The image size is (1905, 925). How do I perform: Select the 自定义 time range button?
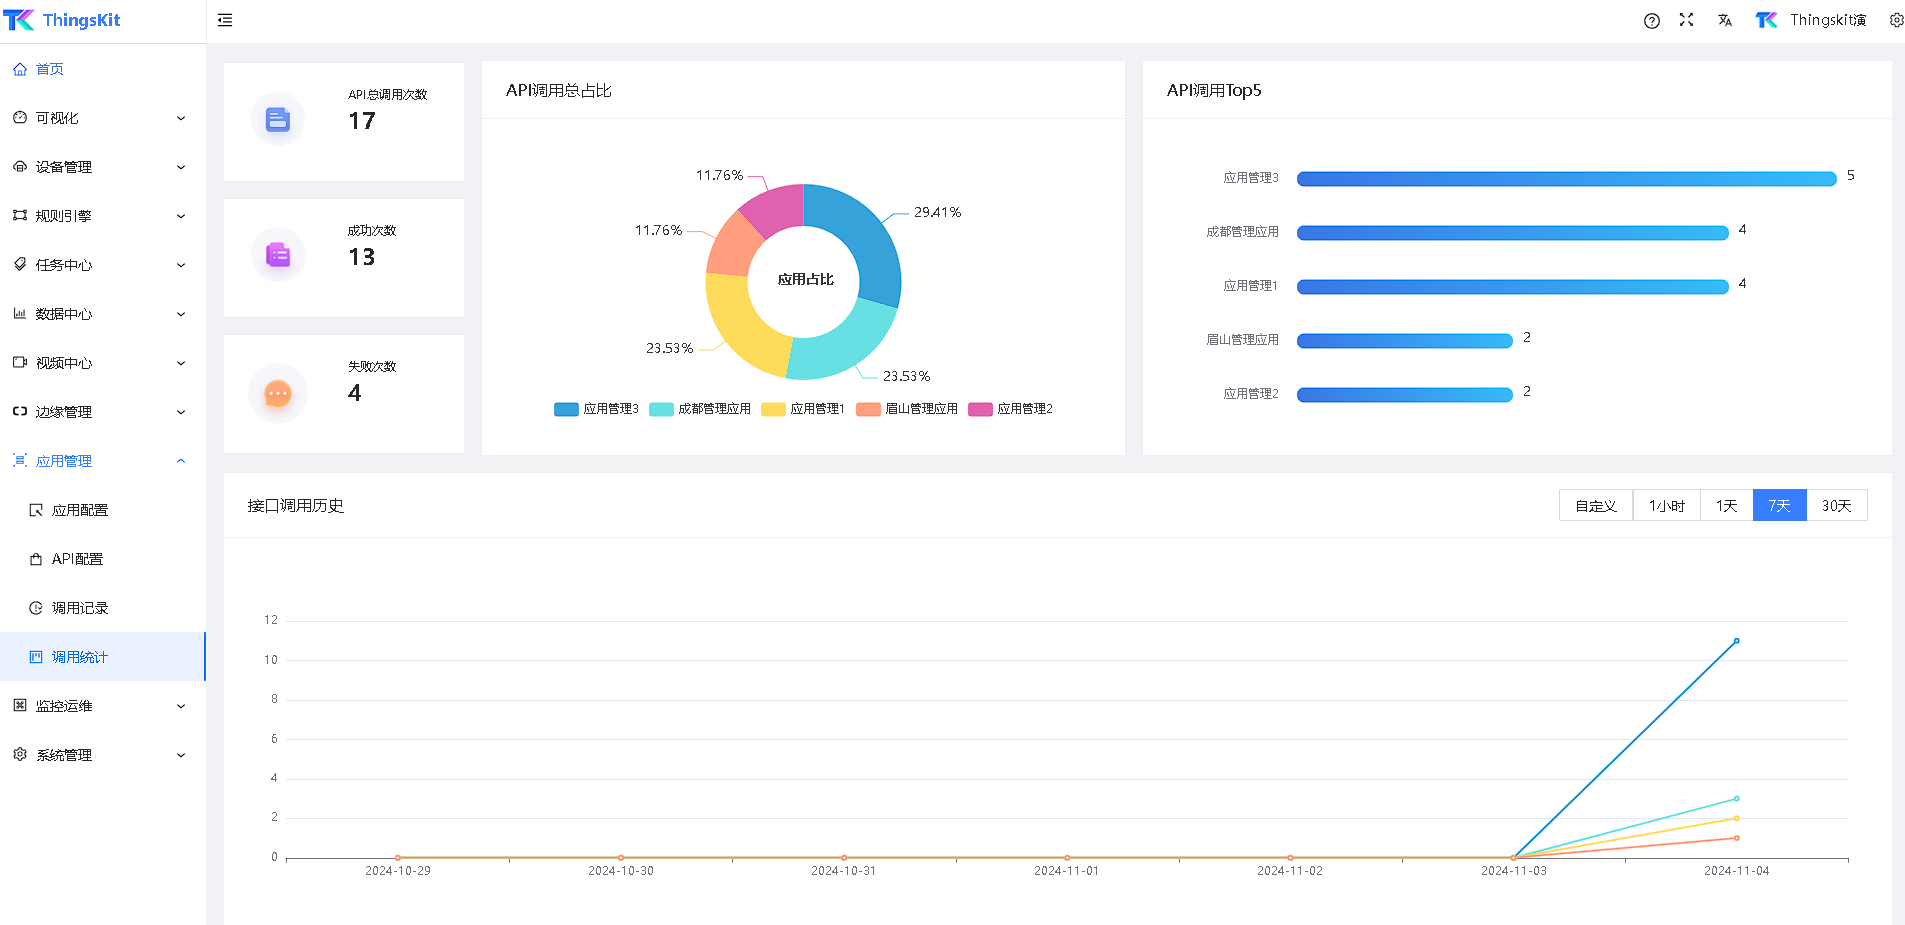click(x=1595, y=506)
